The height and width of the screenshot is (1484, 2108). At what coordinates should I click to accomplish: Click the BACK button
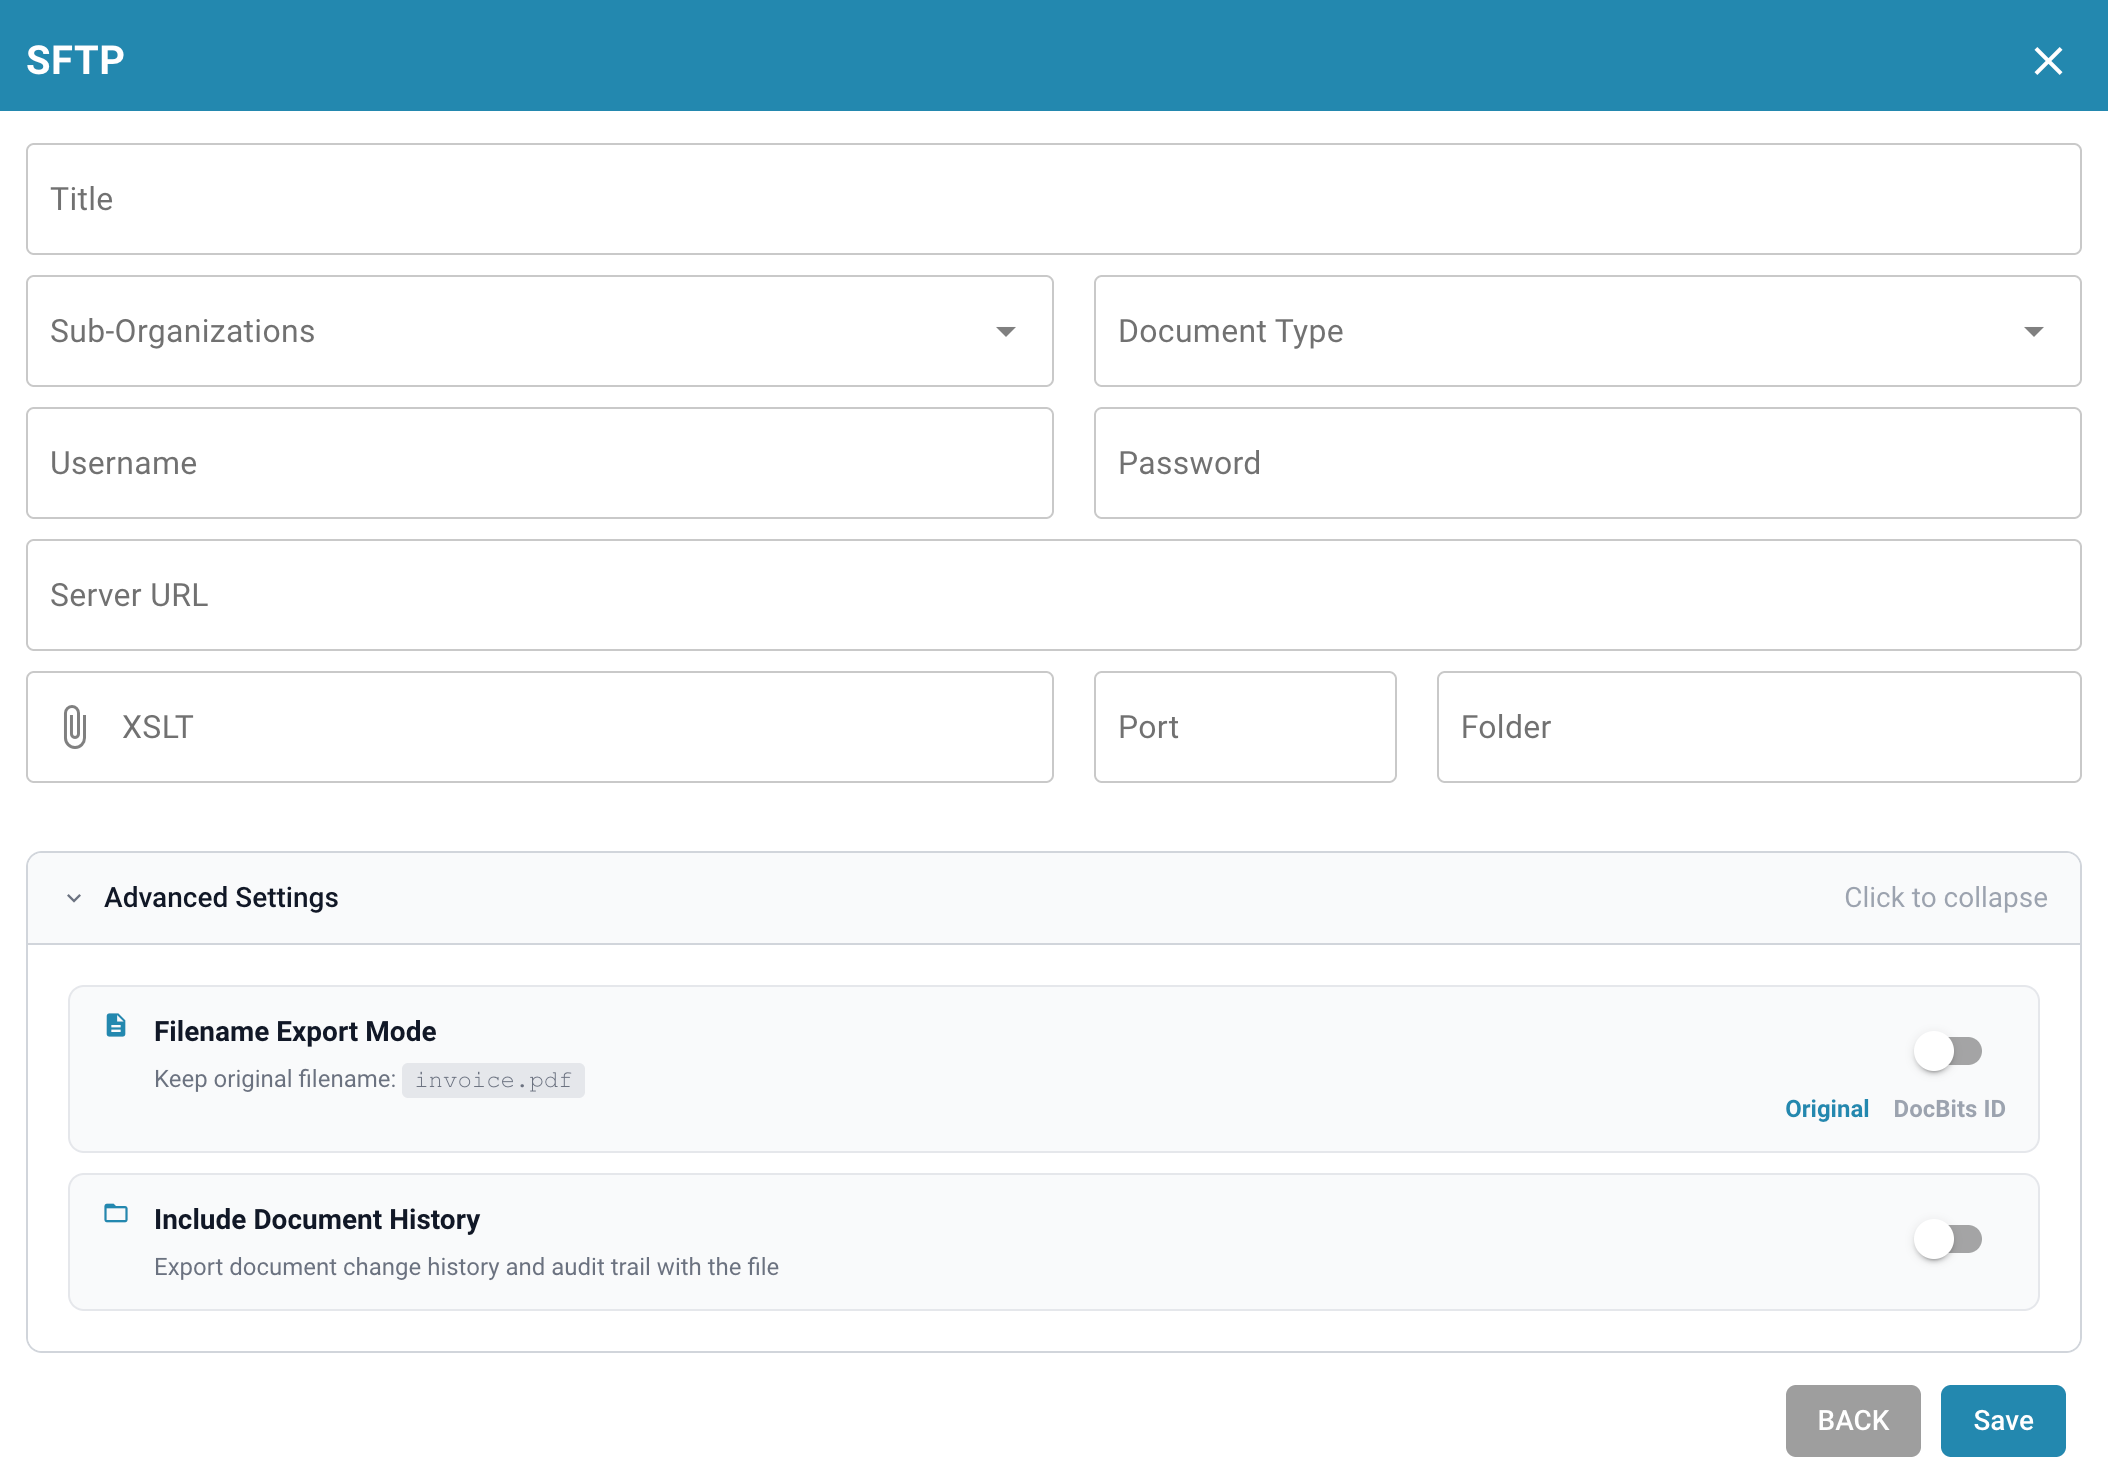(x=1852, y=1421)
